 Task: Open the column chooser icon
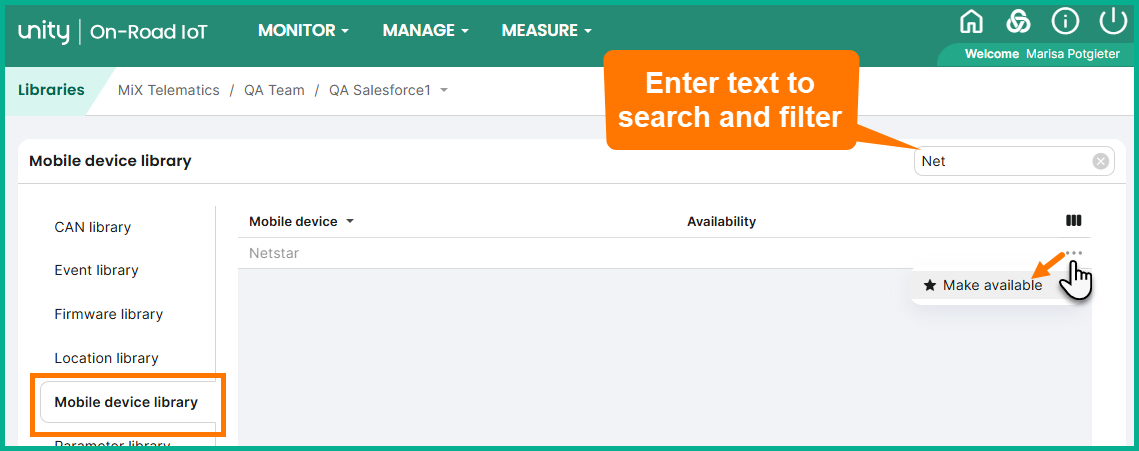[1074, 221]
